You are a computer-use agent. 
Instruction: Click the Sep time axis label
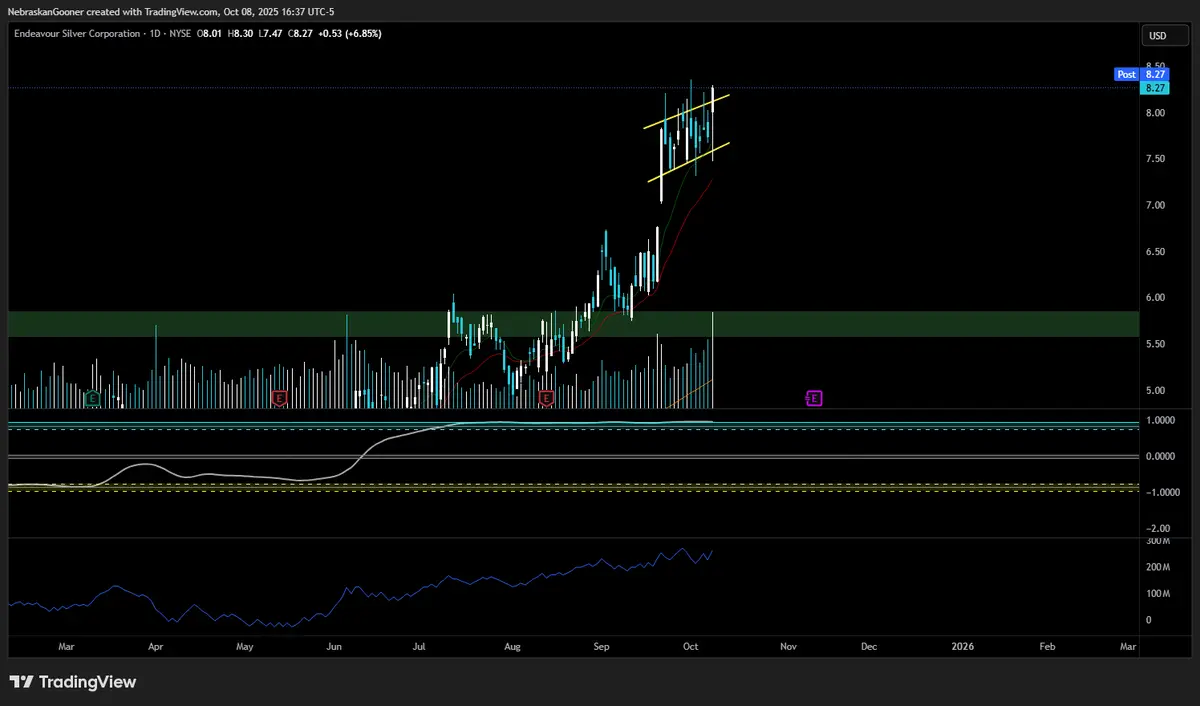click(x=601, y=647)
